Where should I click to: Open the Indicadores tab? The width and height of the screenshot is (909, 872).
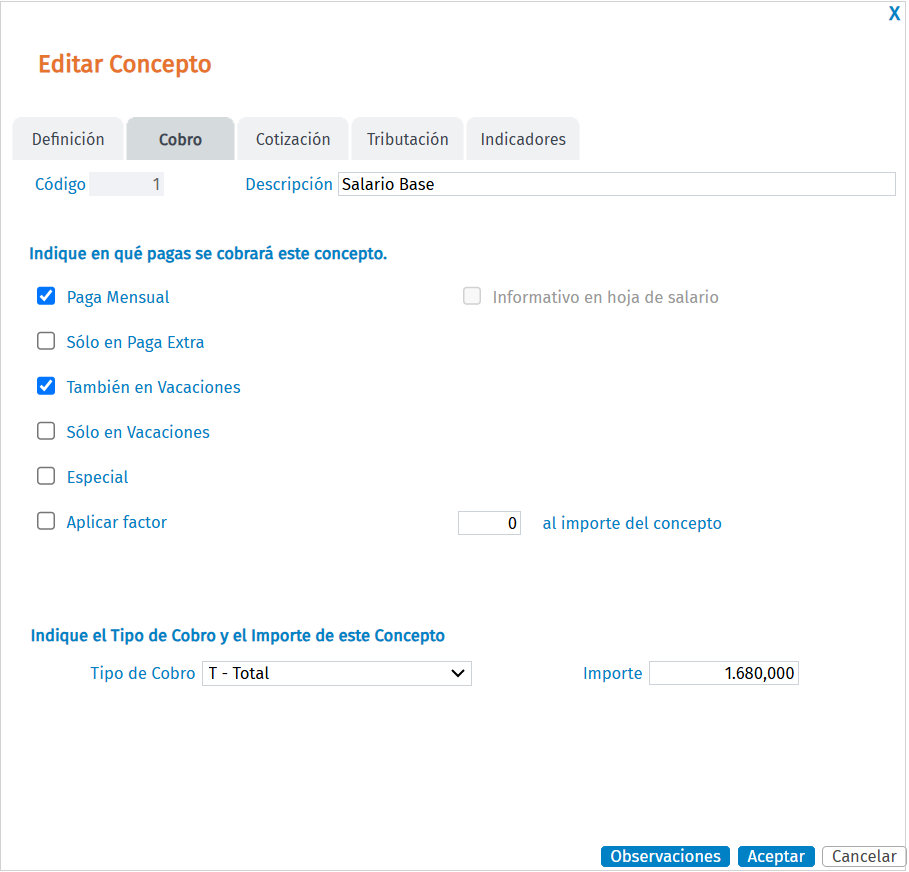click(x=523, y=140)
